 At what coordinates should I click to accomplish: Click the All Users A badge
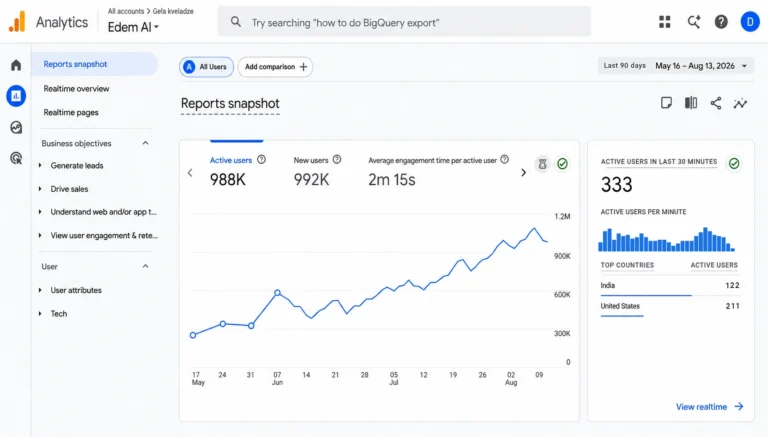coord(189,67)
